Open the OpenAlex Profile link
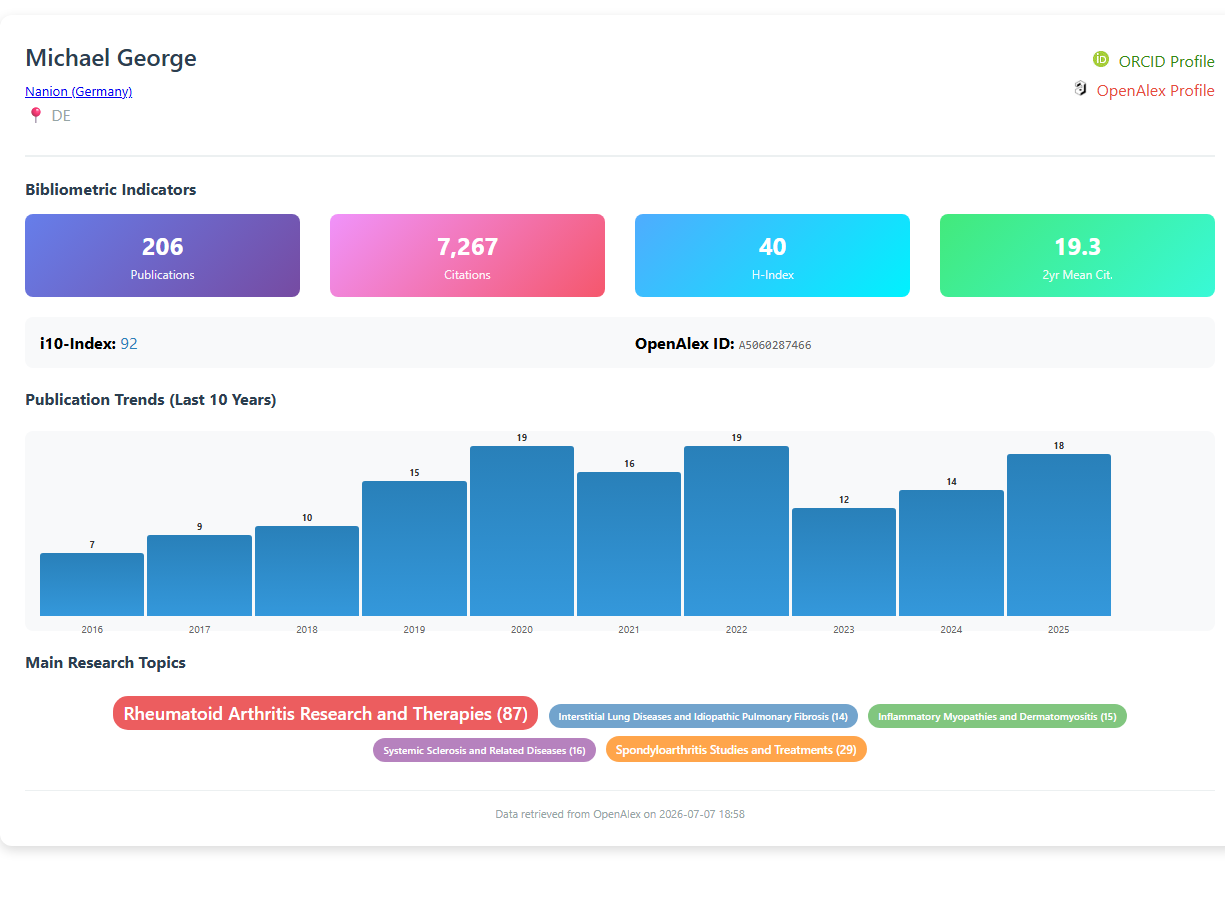This screenshot has height=904, width=1225. pyautogui.click(x=1155, y=90)
